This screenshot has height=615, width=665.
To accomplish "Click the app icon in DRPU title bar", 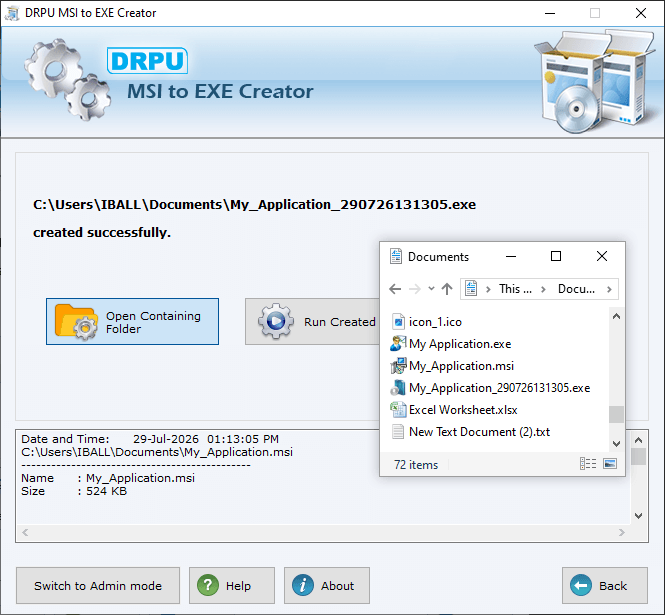I will click(11, 13).
